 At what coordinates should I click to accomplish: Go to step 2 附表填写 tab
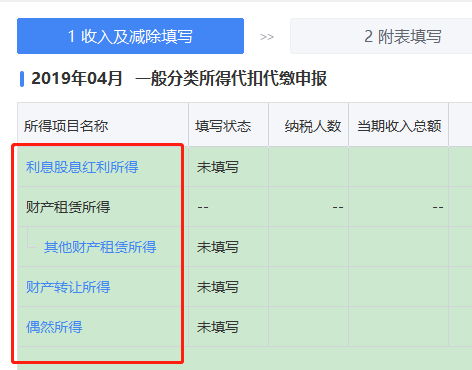pyautogui.click(x=381, y=36)
